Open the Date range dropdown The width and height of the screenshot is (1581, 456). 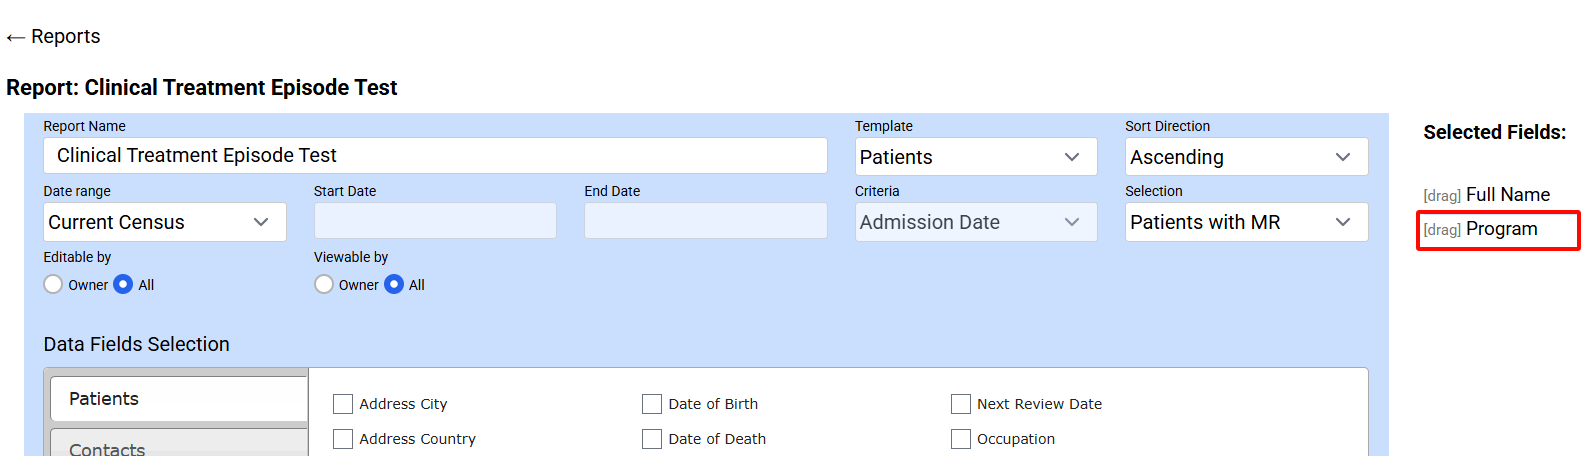point(164,222)
